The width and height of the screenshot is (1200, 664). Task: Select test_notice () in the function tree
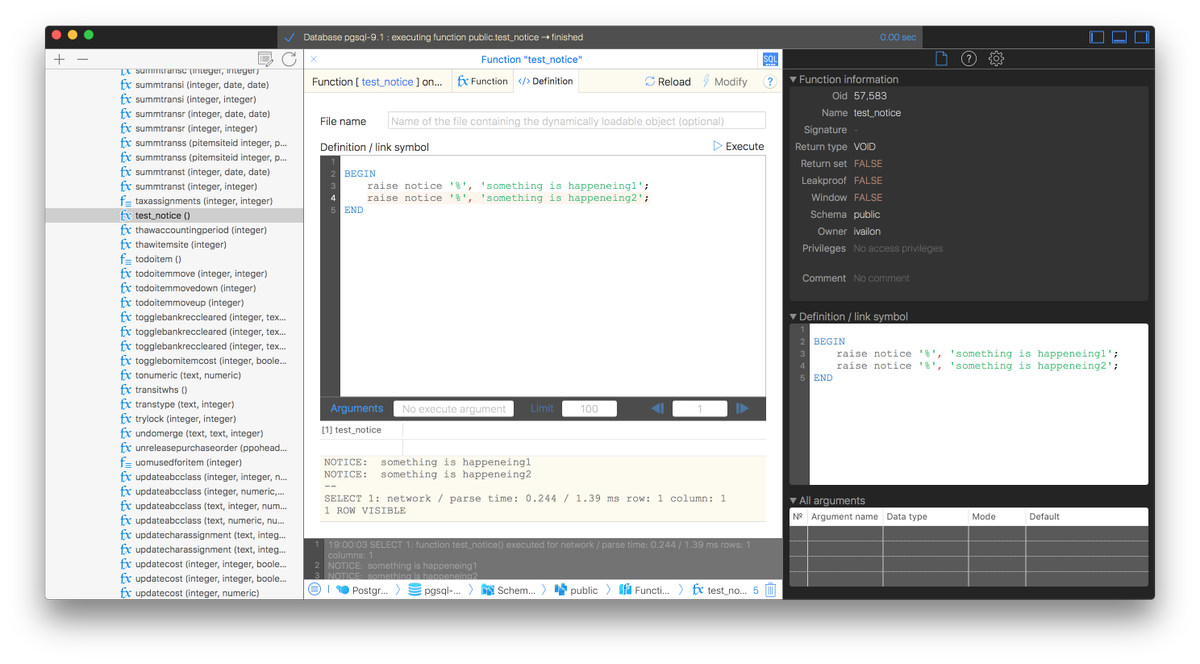[174, 215]
